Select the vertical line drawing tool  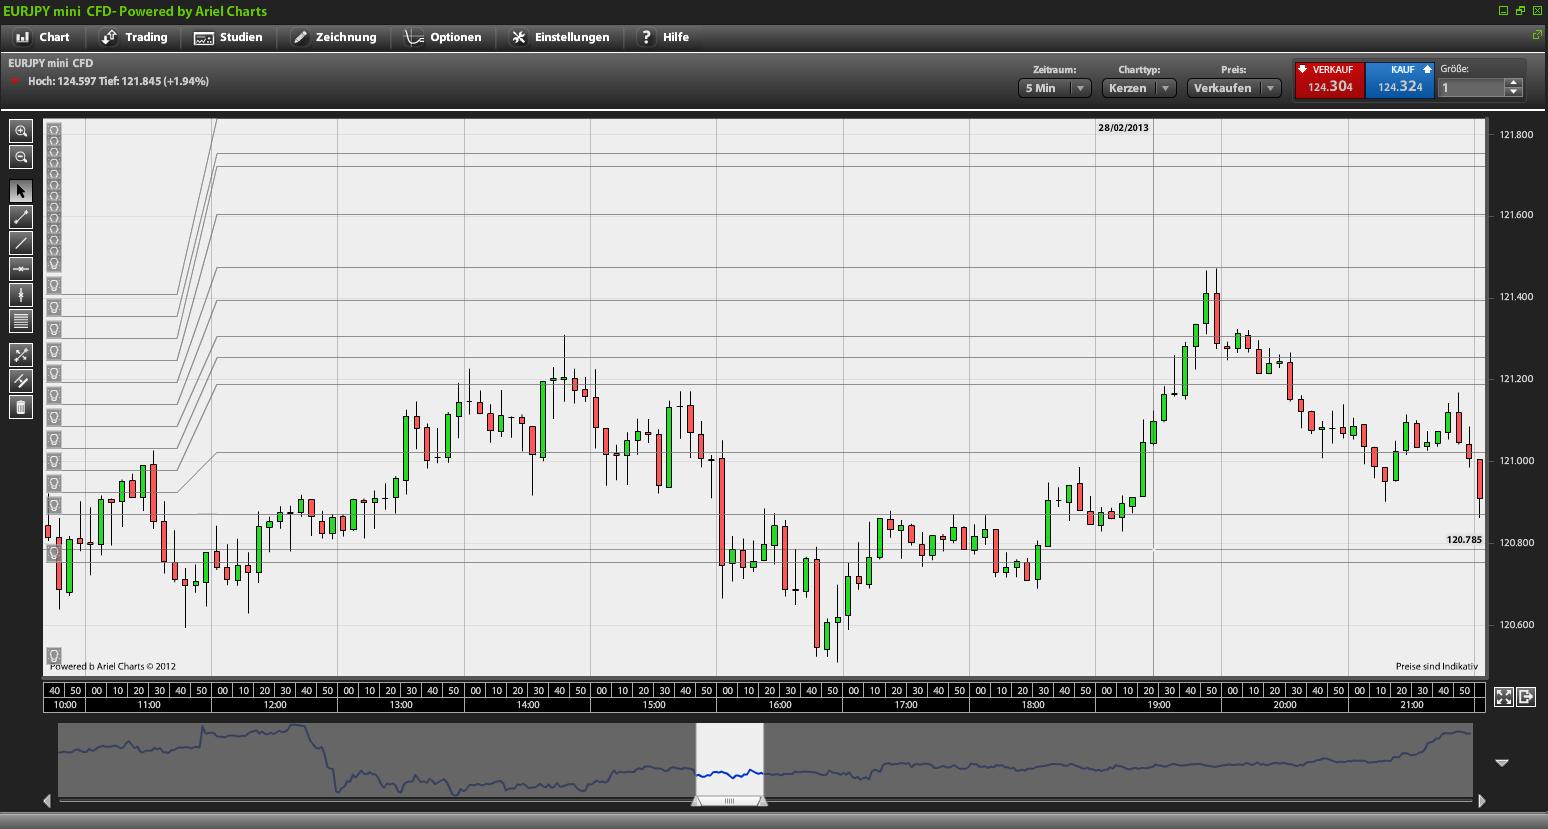(21, 295)
